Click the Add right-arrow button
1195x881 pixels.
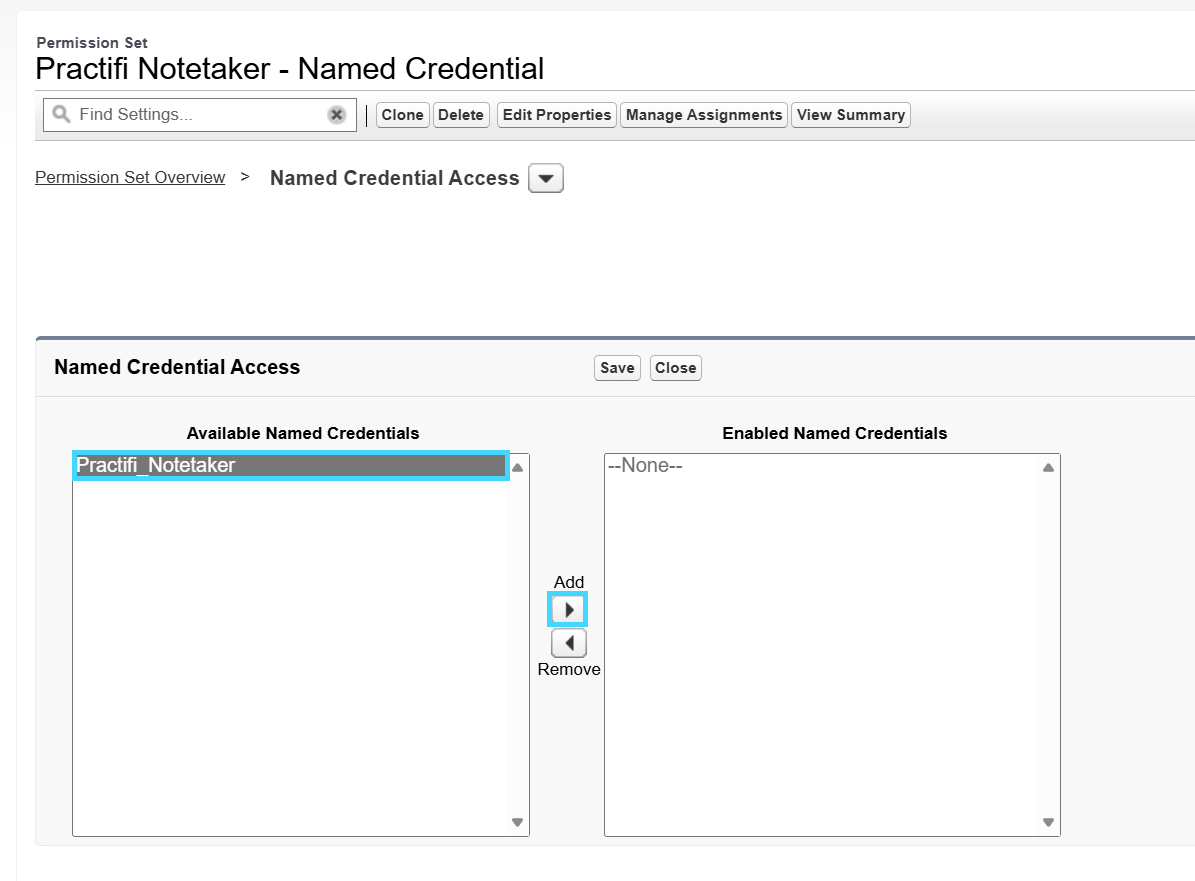pos(569,610)
